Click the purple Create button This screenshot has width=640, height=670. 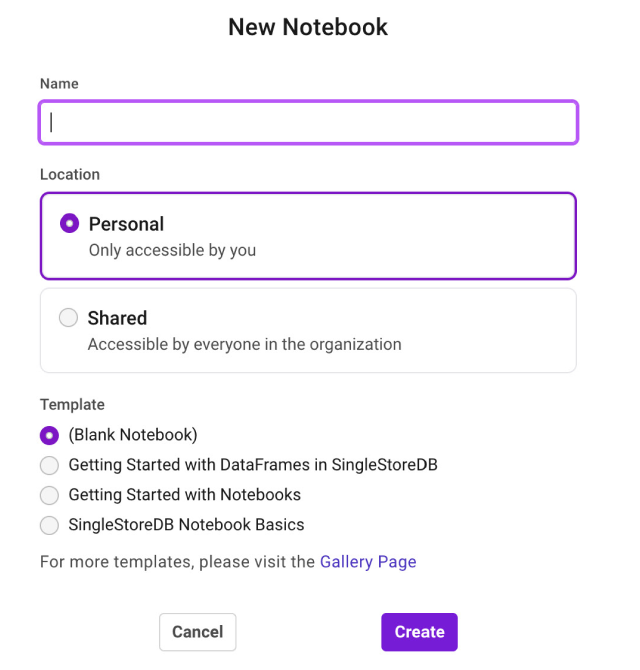coord(419,632)
